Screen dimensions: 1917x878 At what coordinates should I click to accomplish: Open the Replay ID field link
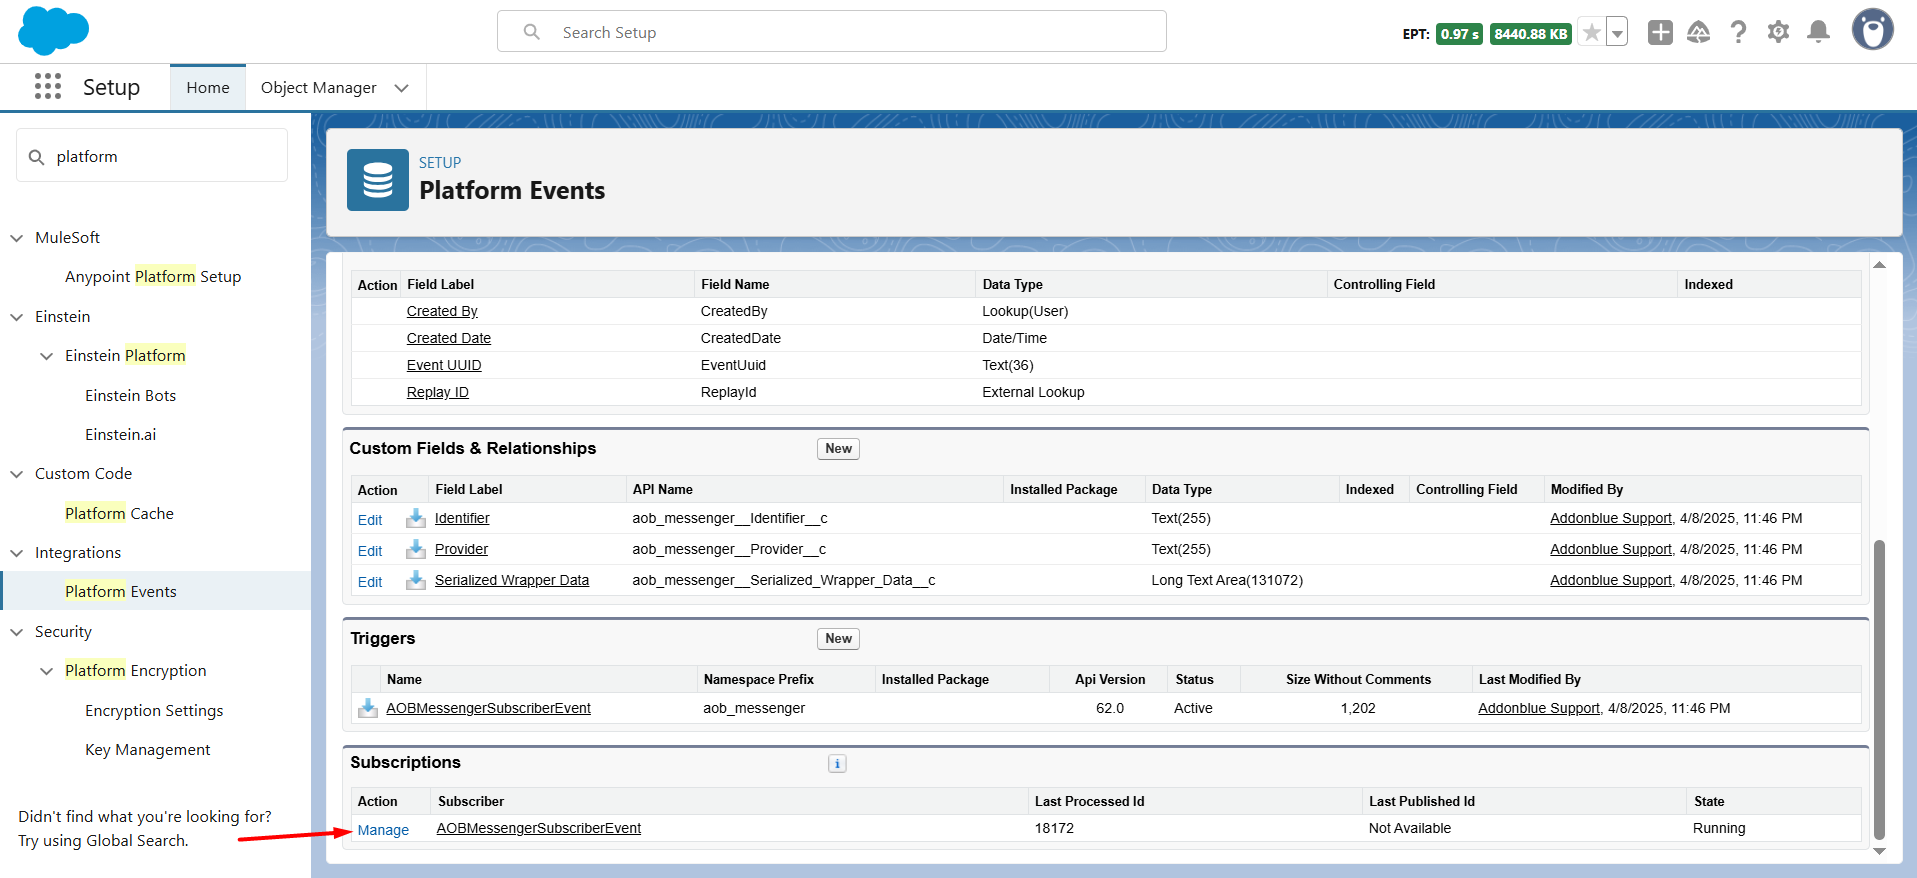coord(438,392)
